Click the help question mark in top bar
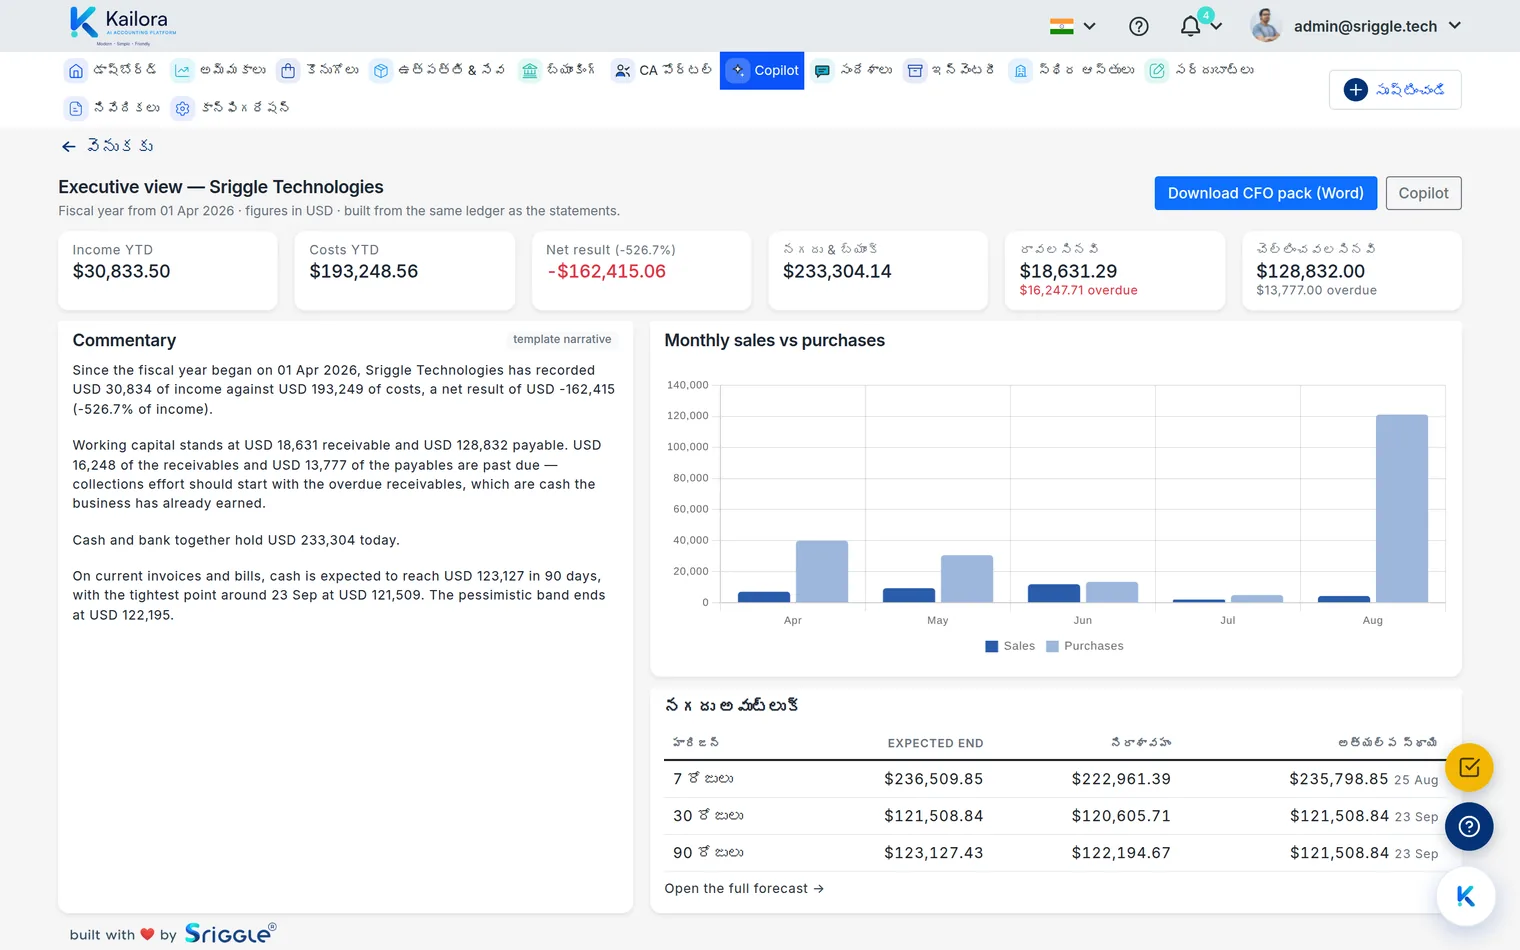Image resolution: width=1520 pixels, height=950 pixels. [1139, 27]
